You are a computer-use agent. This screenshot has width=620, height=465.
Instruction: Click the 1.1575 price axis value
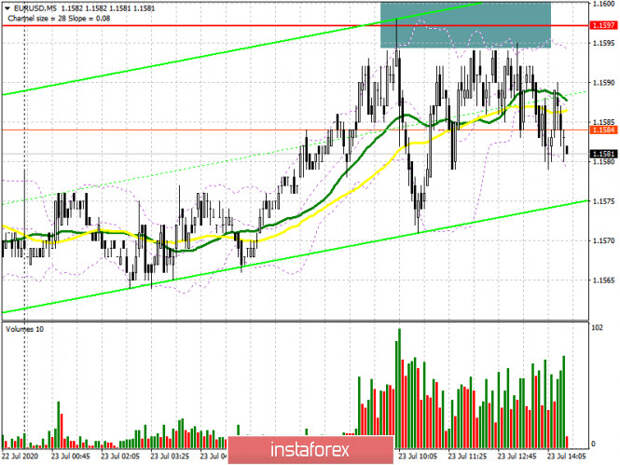pos(603,201)
